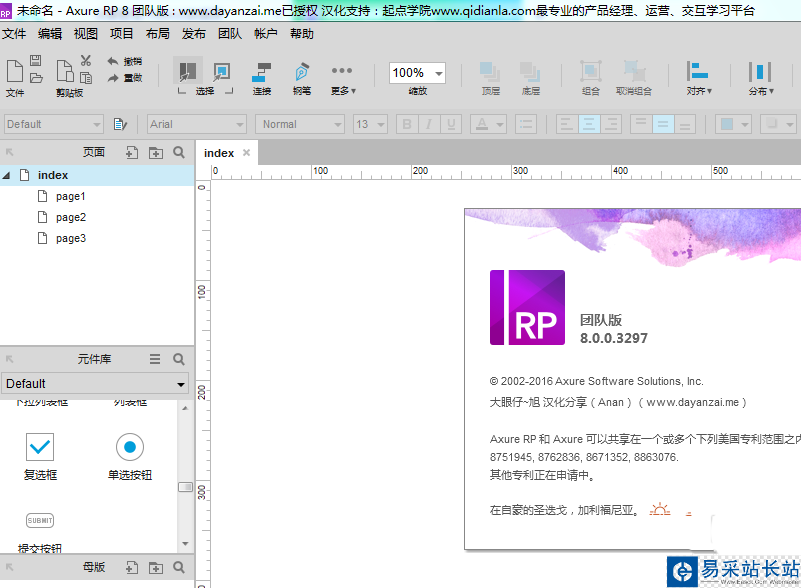This screenshot has width=801, height=588.
Task: Activate contained selection mode tool
Action: pyautogui.click(x=221, y=72)
